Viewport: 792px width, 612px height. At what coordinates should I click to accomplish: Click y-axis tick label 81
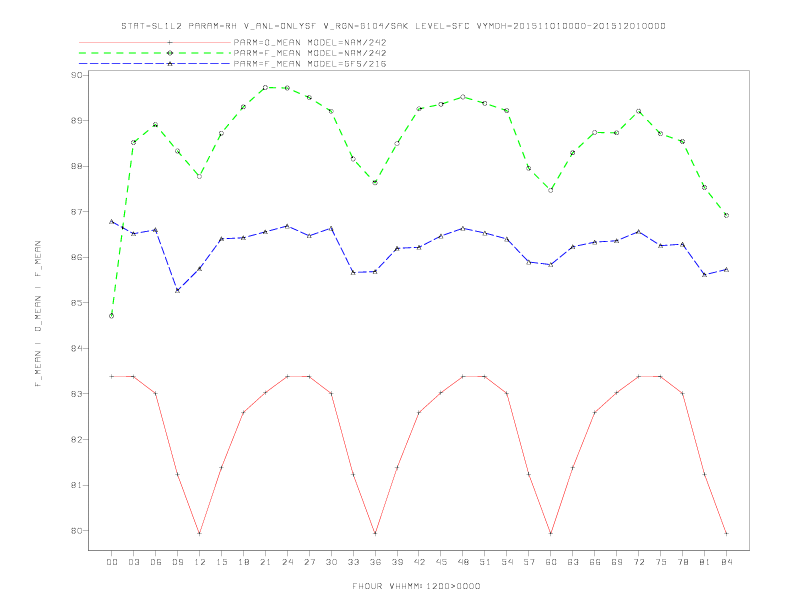(x=77, y=485)
